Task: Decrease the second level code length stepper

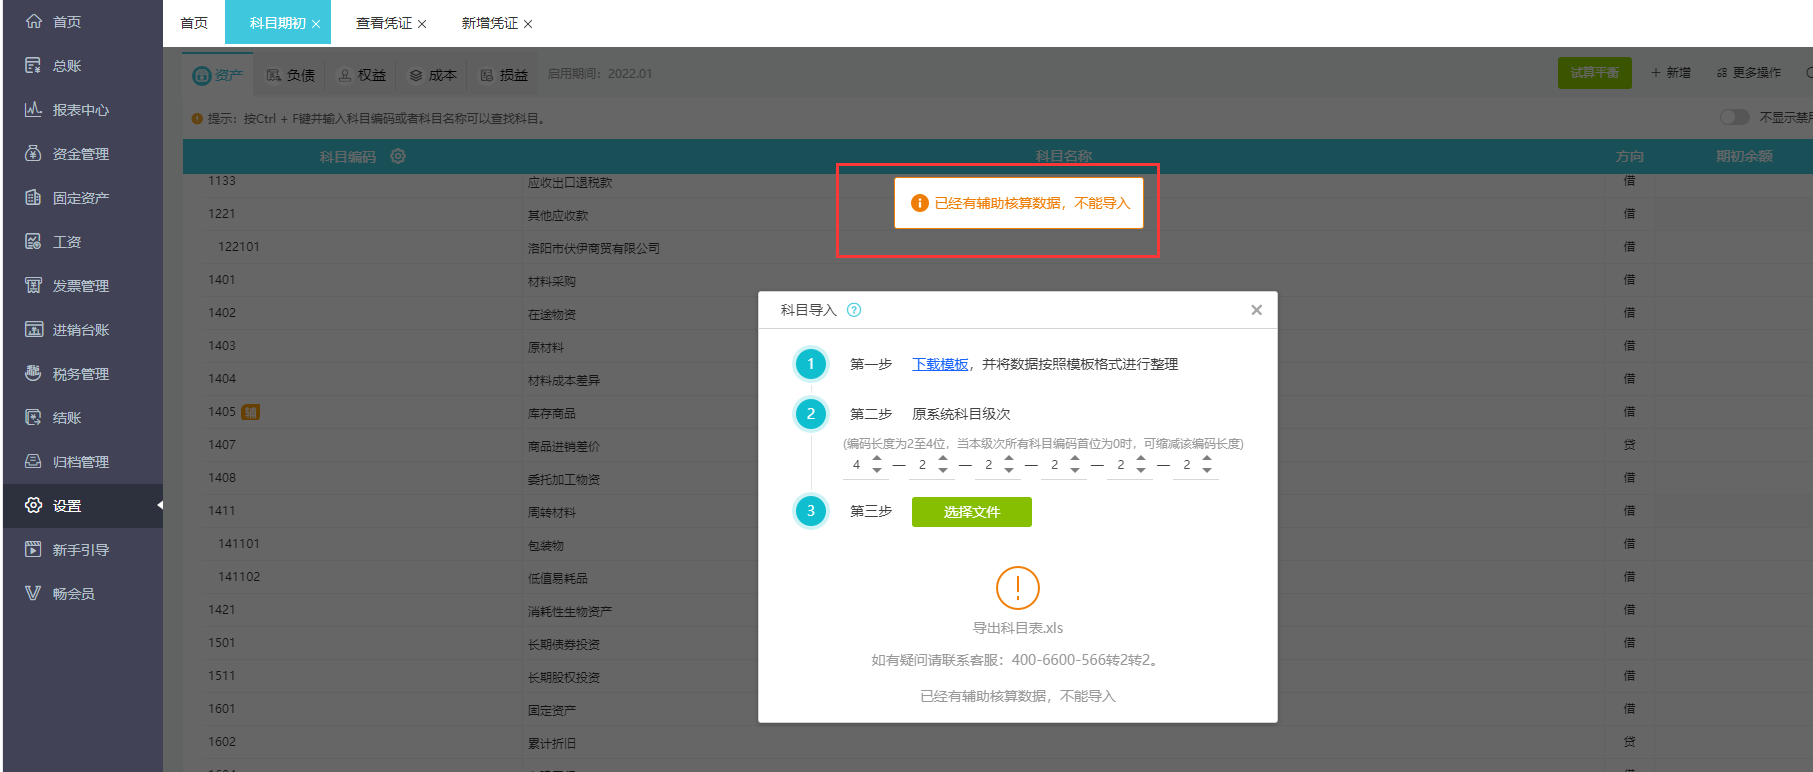Action: 943,470
